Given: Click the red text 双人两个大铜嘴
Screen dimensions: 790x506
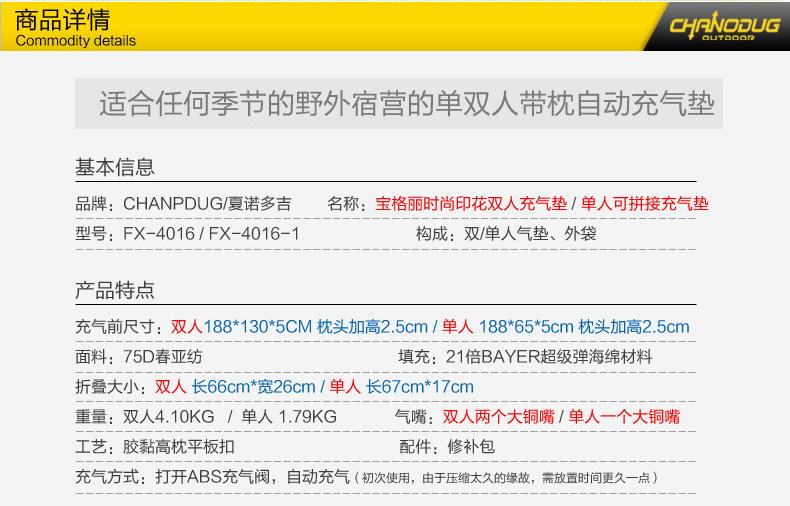Looking at the screenshot, I should (x=498, y=417).
